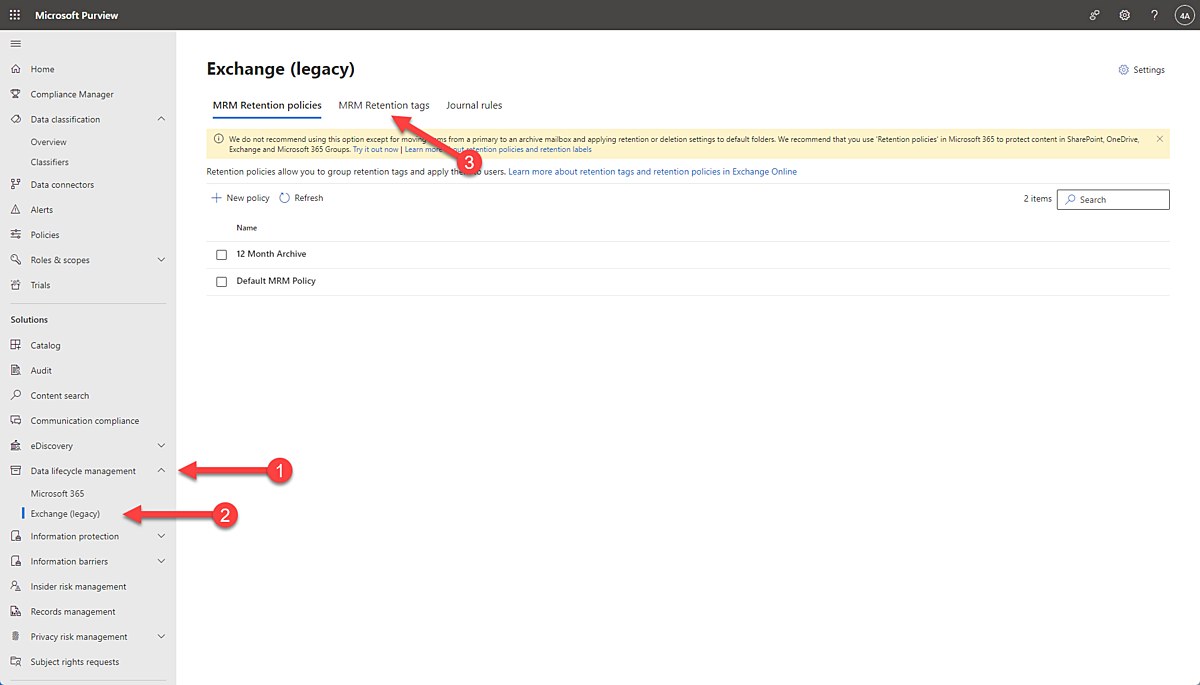The width and height of the screenshot is (1200, 685).
Task: Click the Search policies field
Action: tap(1113, 200)
